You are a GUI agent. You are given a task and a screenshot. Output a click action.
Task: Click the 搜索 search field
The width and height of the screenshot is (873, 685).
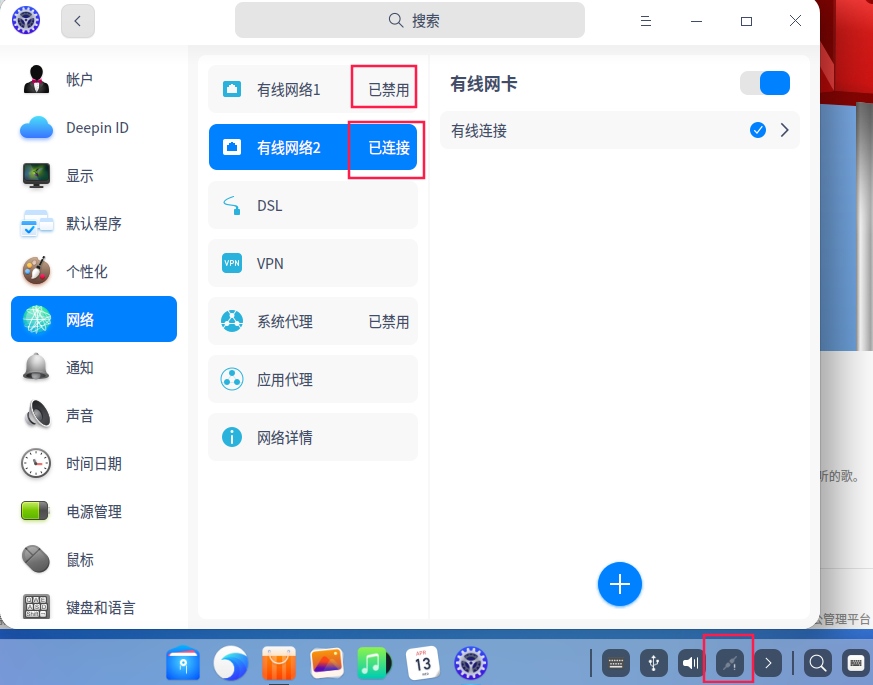(409, 20)
